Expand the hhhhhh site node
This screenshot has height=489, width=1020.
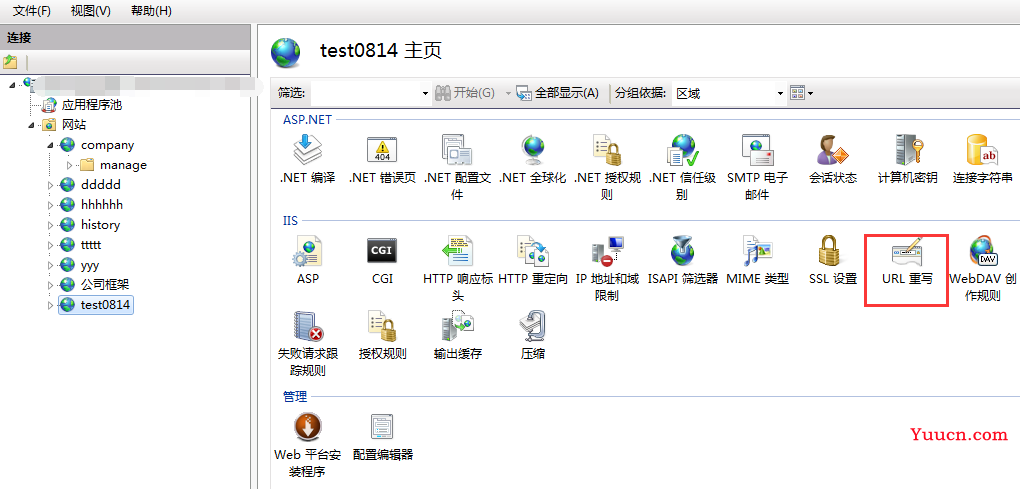51,205
